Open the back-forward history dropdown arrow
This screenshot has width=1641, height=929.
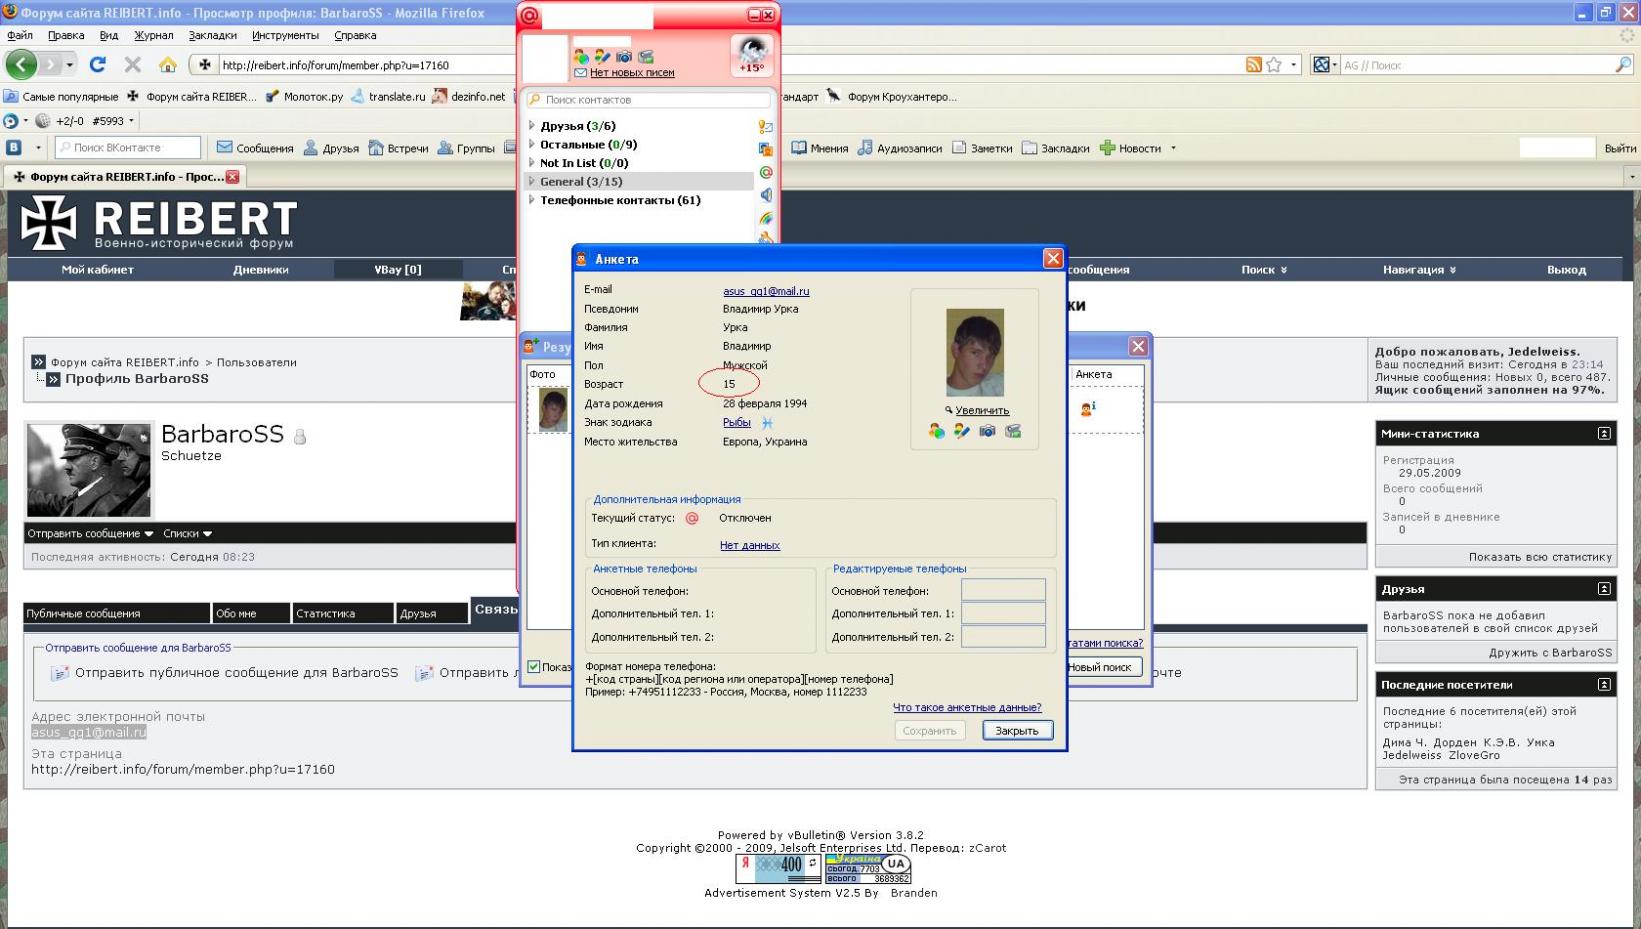point(69,65)
